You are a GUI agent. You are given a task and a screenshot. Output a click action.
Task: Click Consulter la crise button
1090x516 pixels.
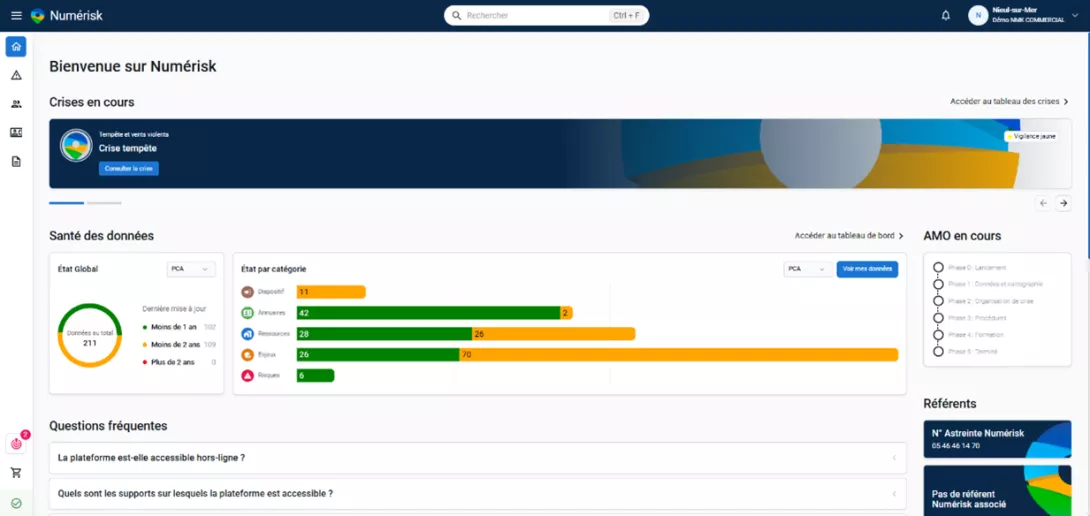pyautogui.click(x=129, y=168)
